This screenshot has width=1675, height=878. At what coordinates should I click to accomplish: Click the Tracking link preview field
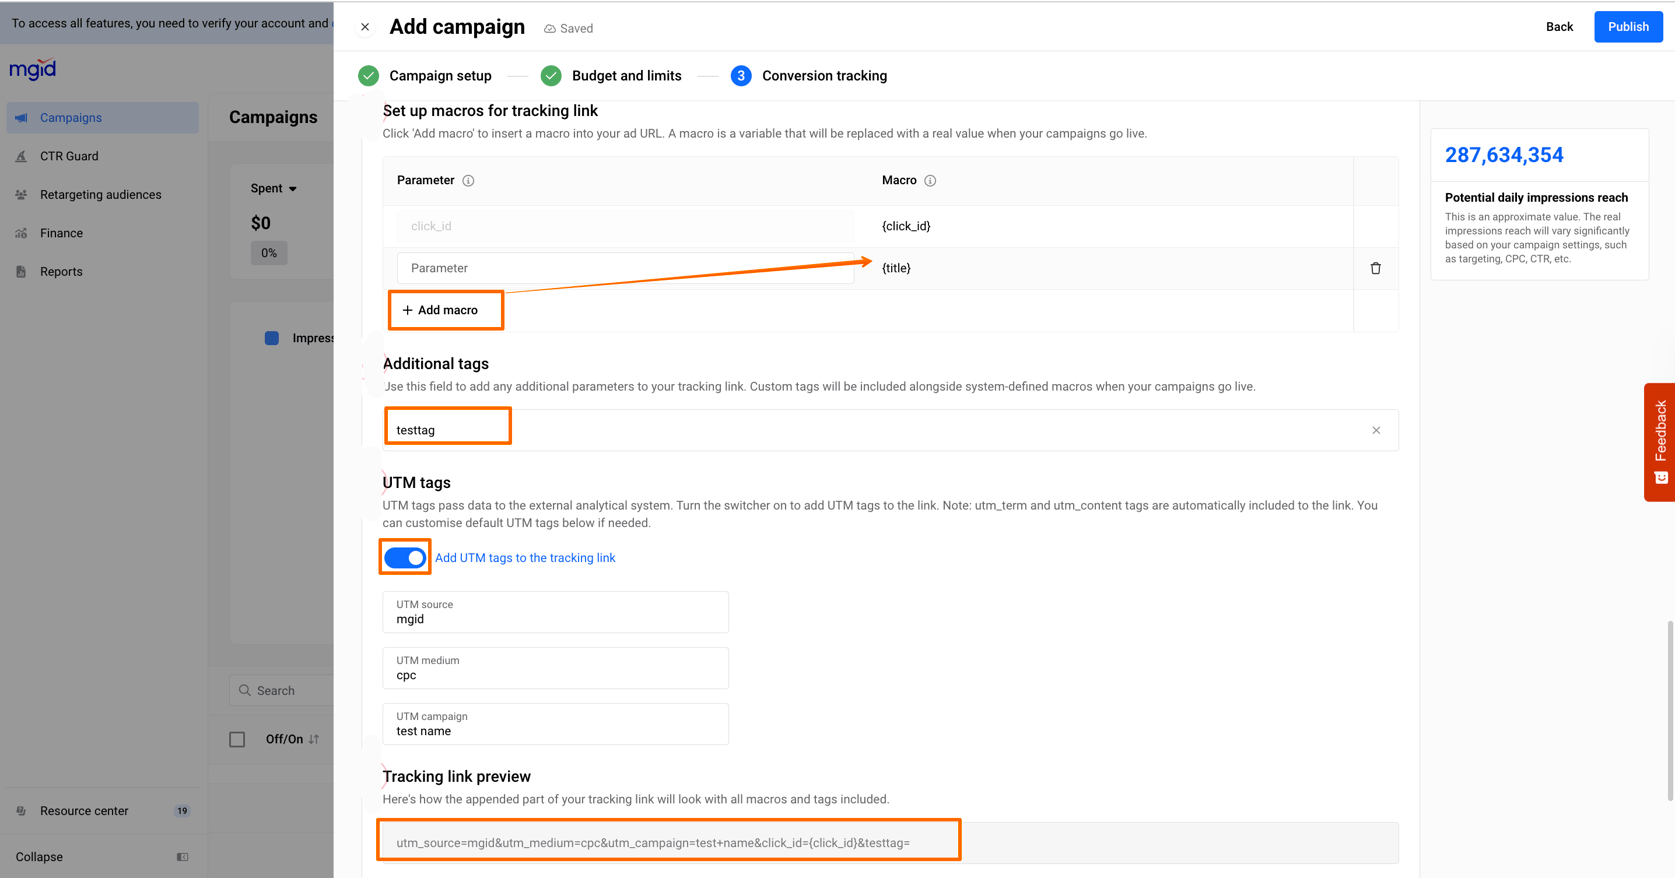891,843
